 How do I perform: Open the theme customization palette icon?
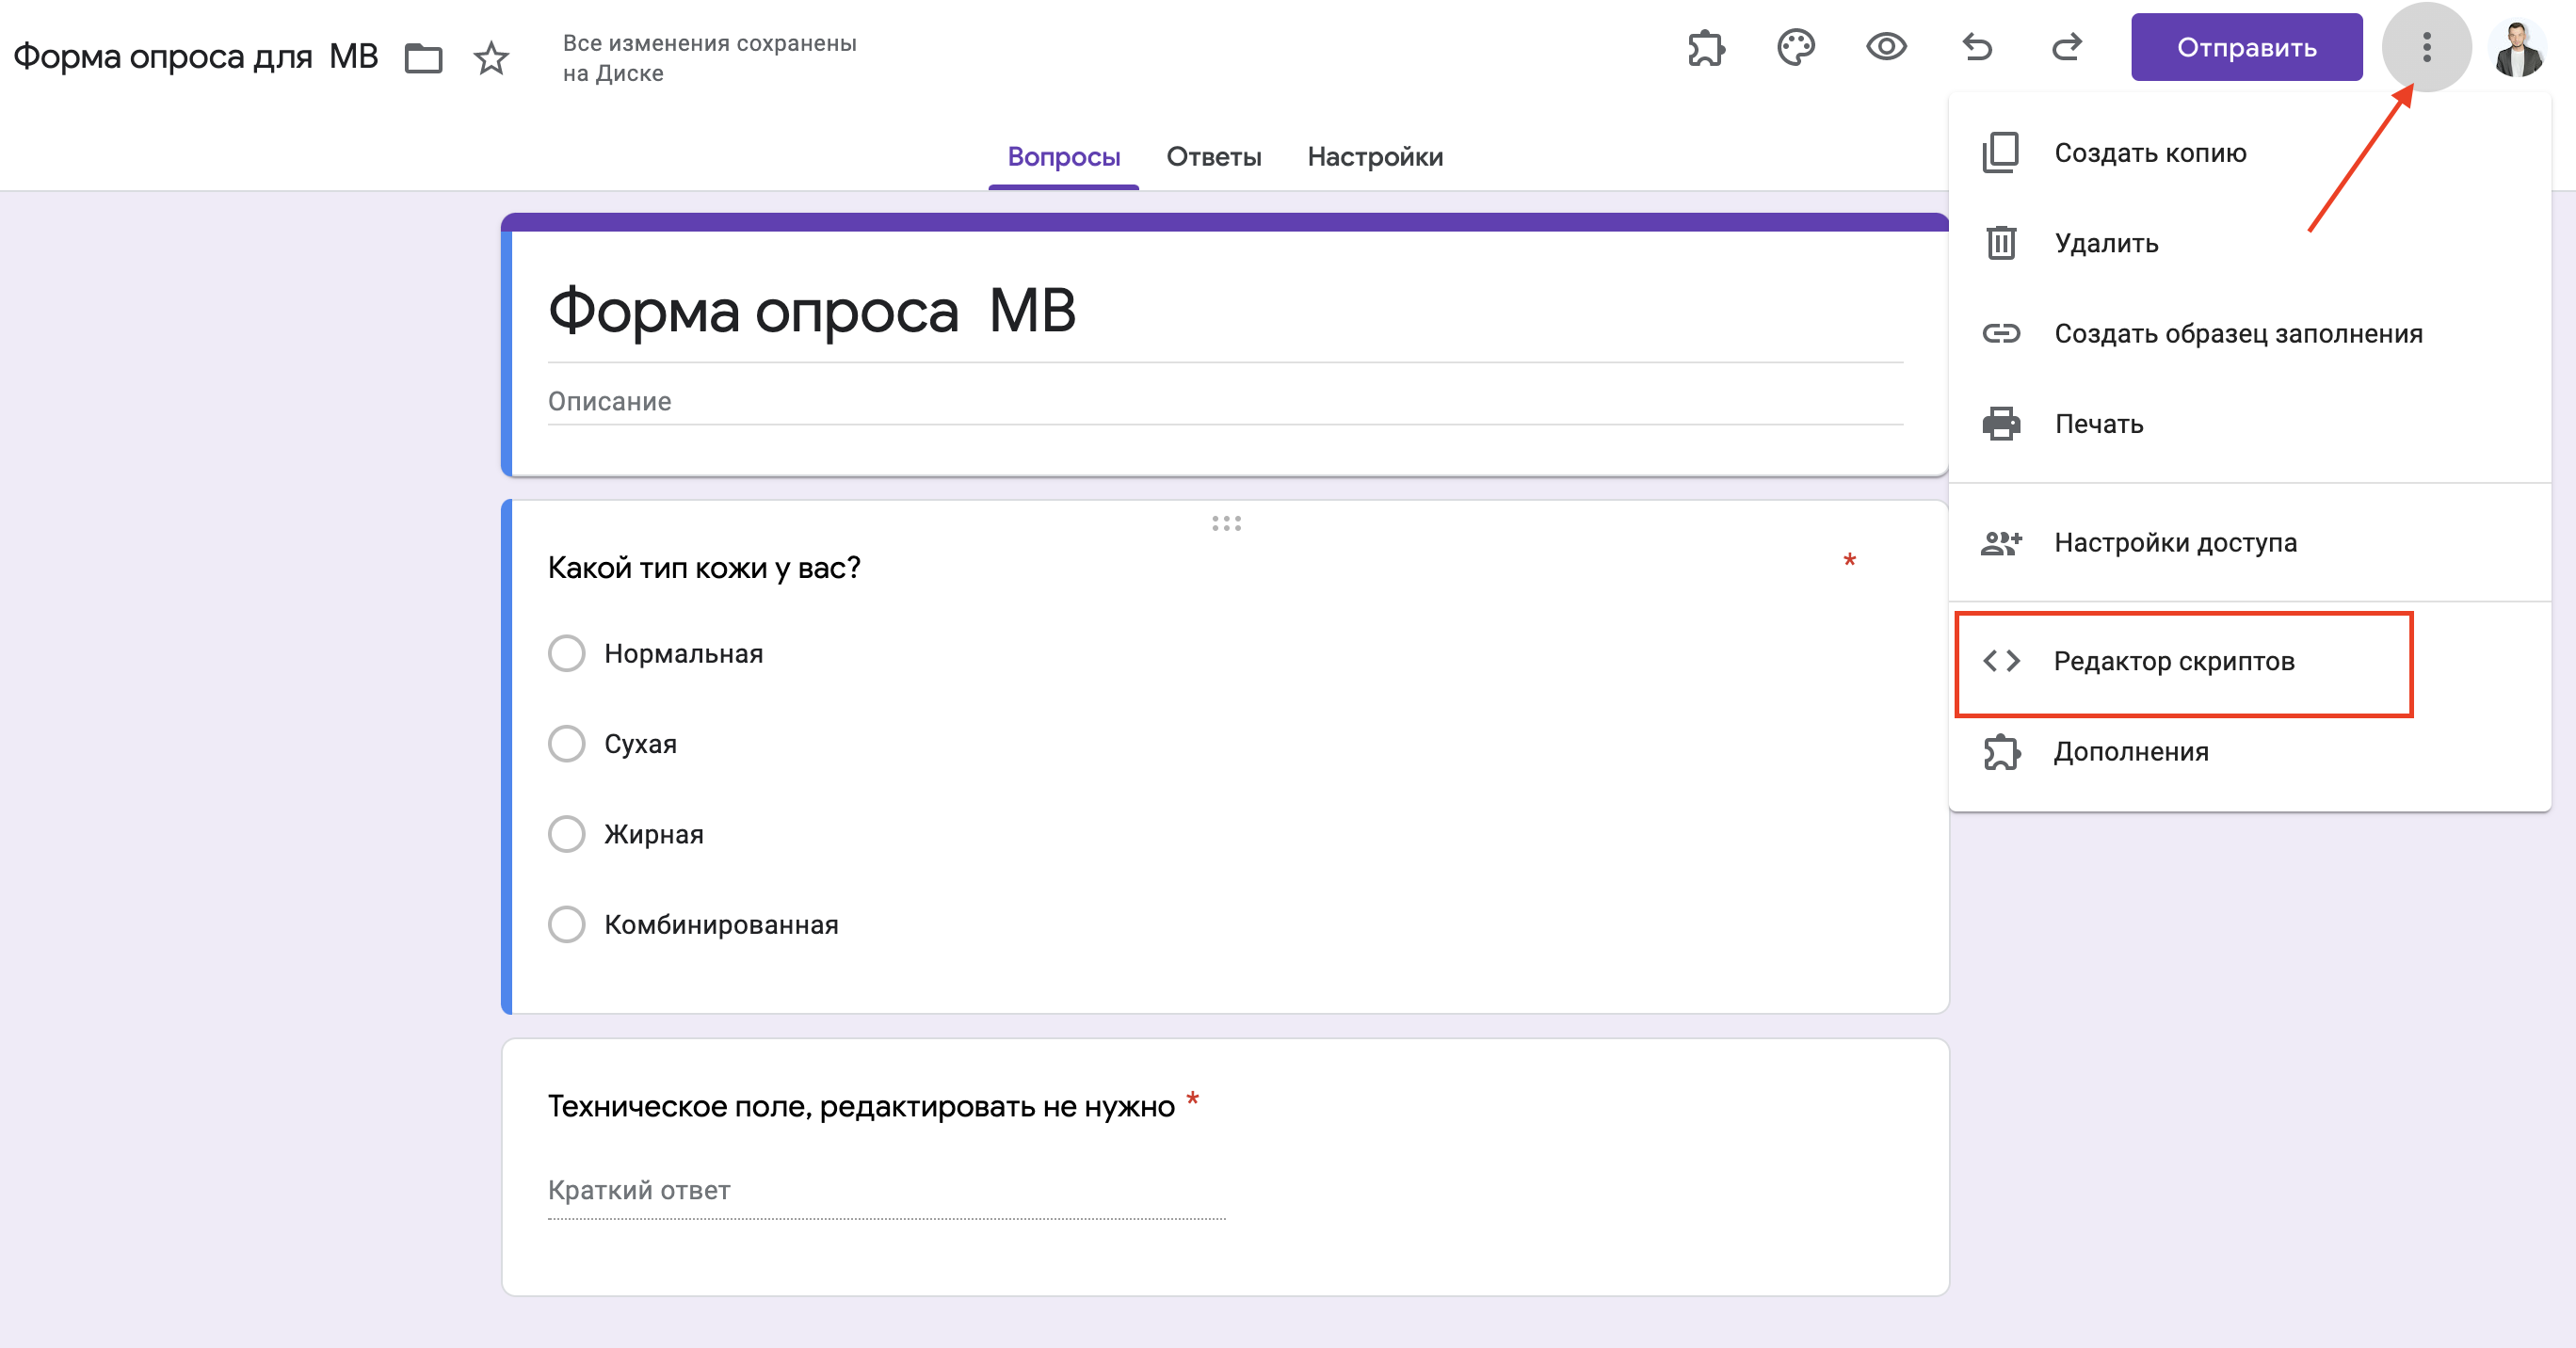click(1796, 47)
